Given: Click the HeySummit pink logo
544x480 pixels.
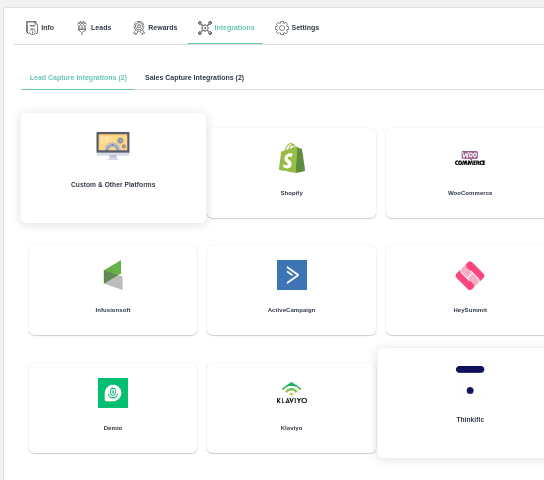Looking at the screenshot, I should click(x=470, y=275).
